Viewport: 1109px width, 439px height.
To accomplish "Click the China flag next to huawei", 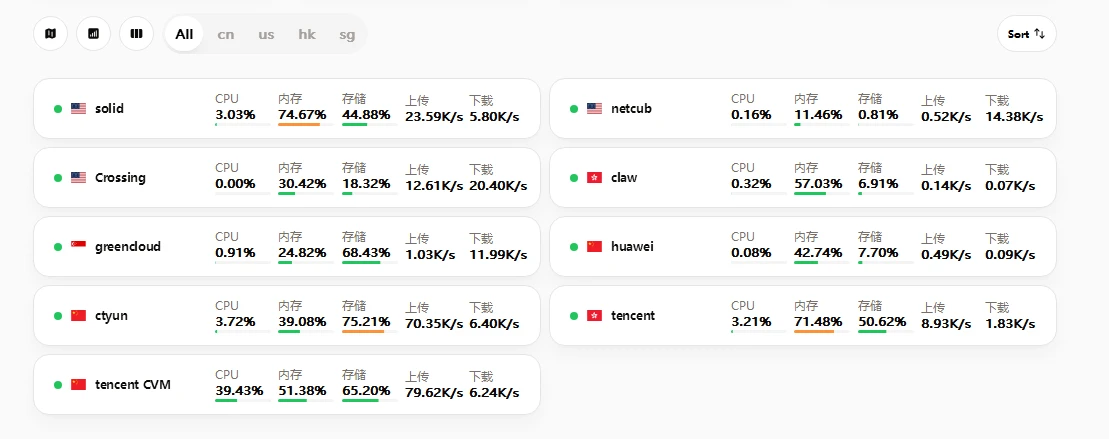I will (x=594, y=247).
